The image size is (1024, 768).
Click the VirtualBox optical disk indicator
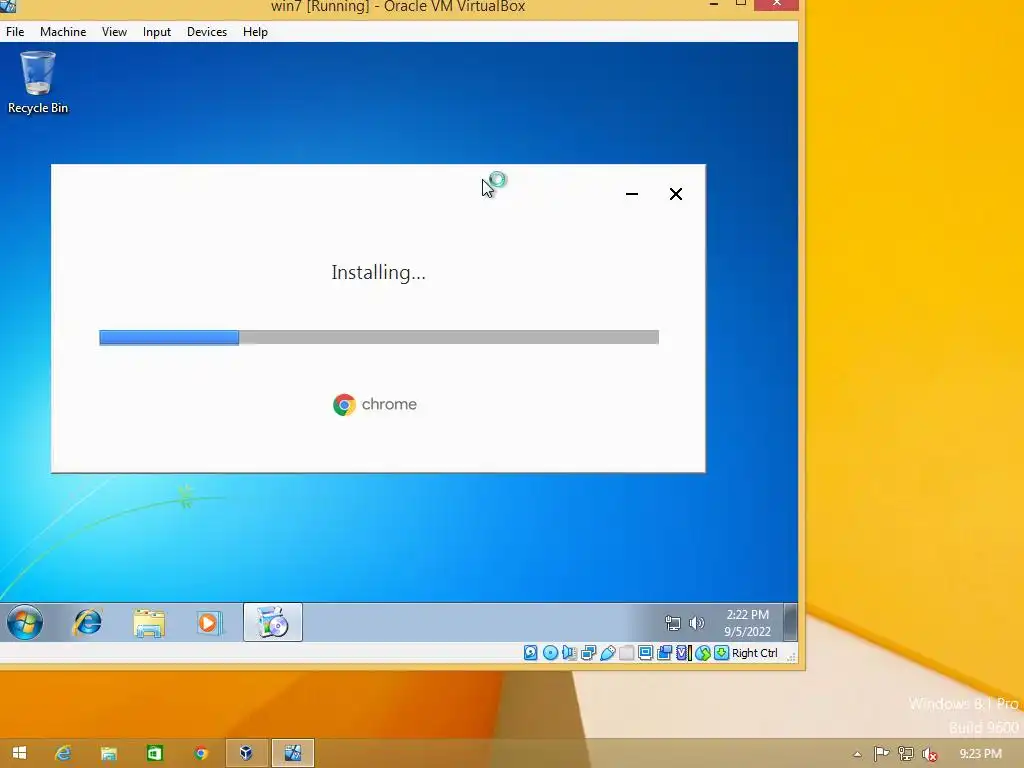[550, 652]
